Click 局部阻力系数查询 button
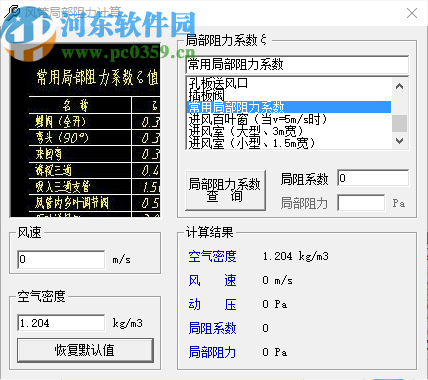 pos(225,190)
